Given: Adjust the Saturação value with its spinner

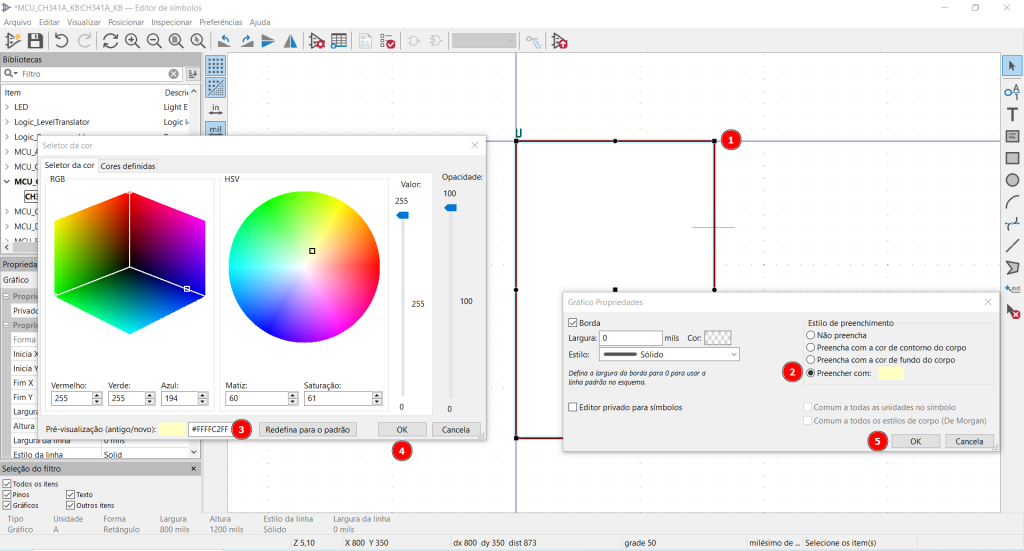Looking at the screenshot, I should (x=377, y=398).
